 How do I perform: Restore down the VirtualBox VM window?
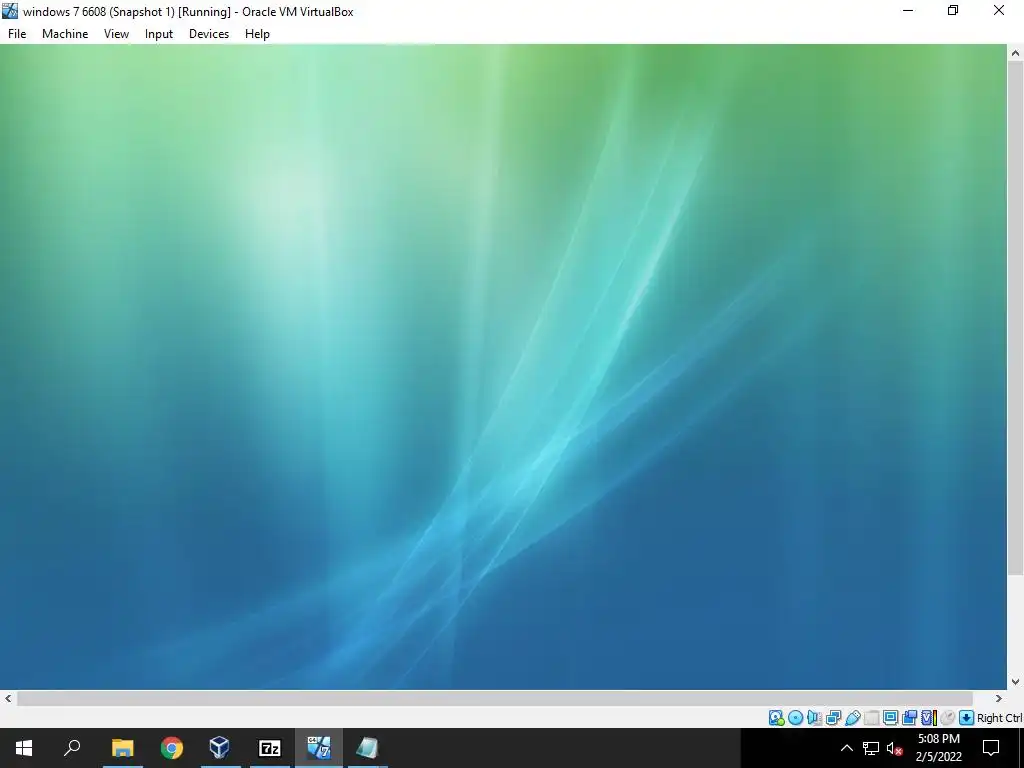click(x=953, y=10)
